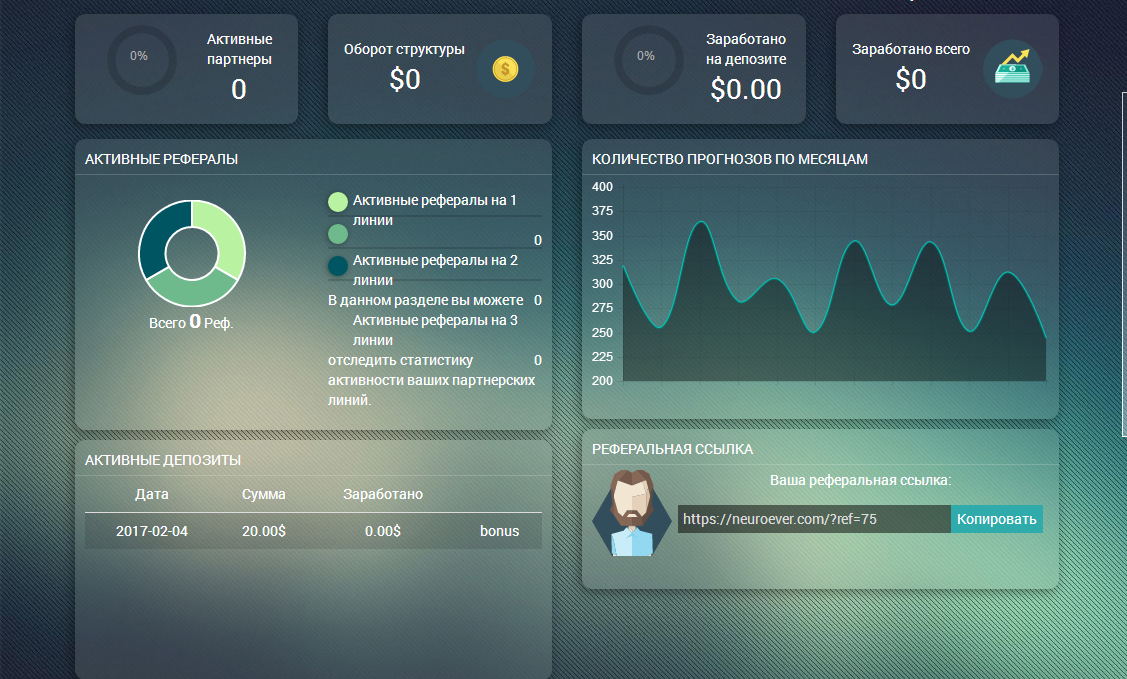The width and height of the screenshot is (1127, 679).
Task: Click the medium green legend circle
Action: click(338, 234)
